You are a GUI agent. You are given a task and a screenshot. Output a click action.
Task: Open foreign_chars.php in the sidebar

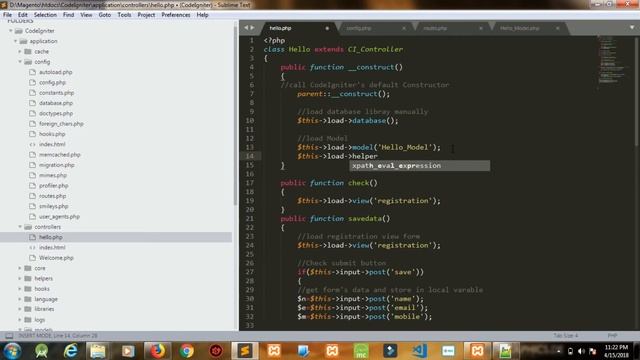click(x=61, y=124)
